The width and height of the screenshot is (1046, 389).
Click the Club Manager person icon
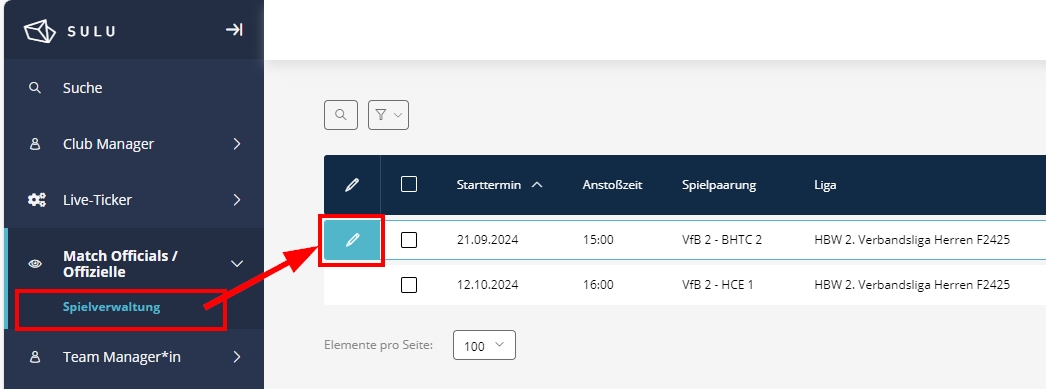click(35, 144)
